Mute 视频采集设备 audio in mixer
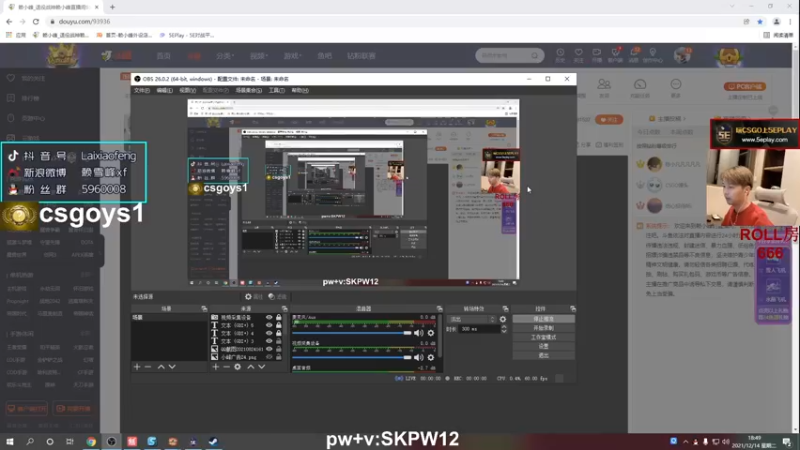This screenshot has width=800, height=450. 418,358
